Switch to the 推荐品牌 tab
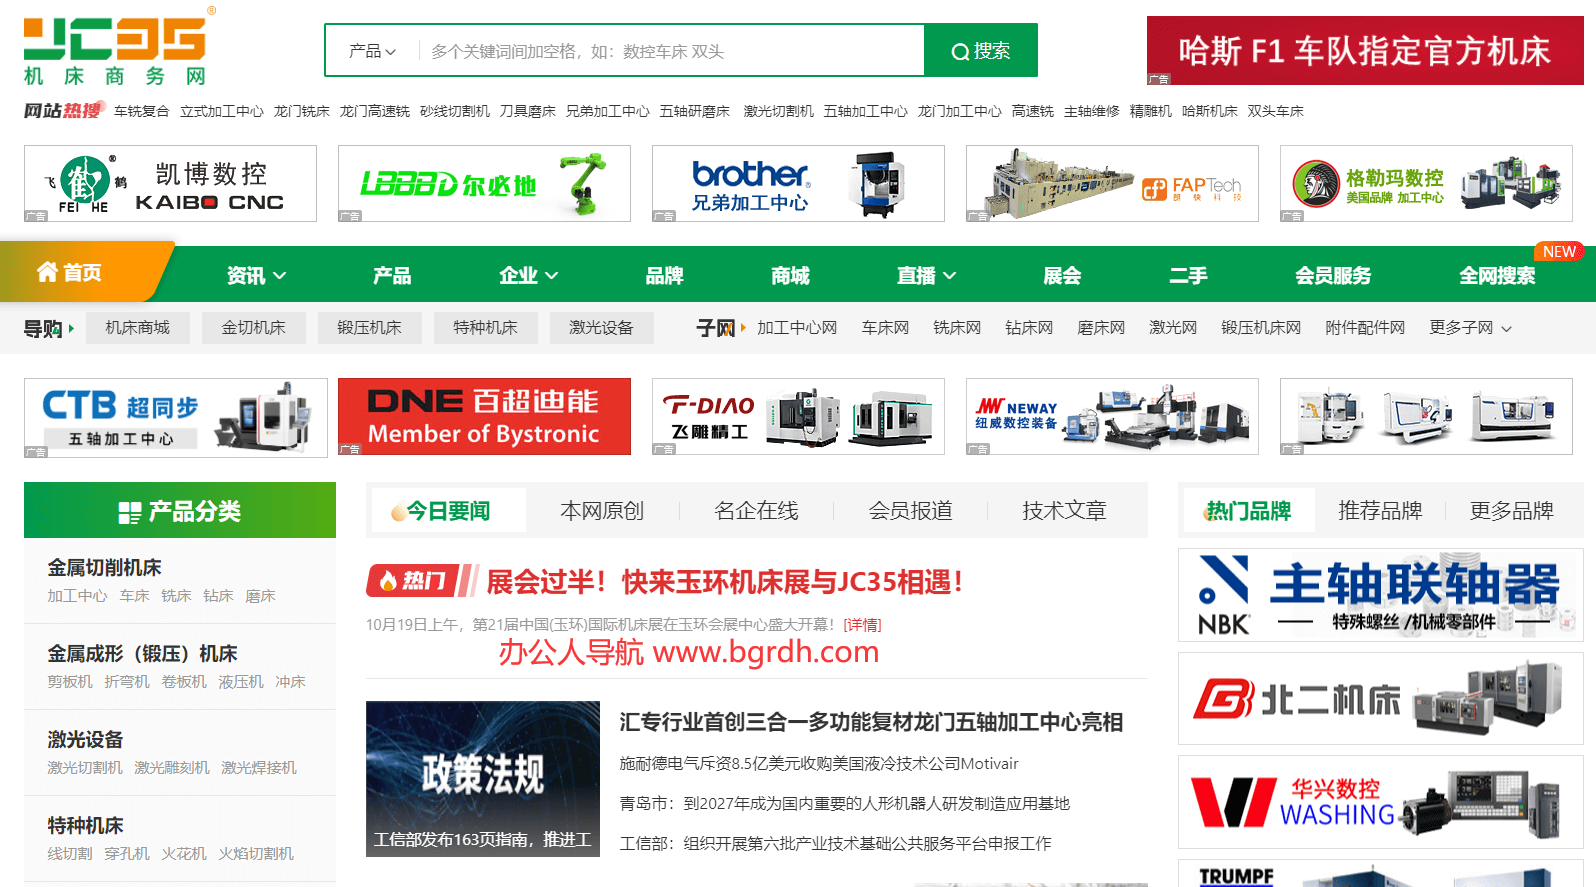The image size is (1596, 887). point(1380,511)
